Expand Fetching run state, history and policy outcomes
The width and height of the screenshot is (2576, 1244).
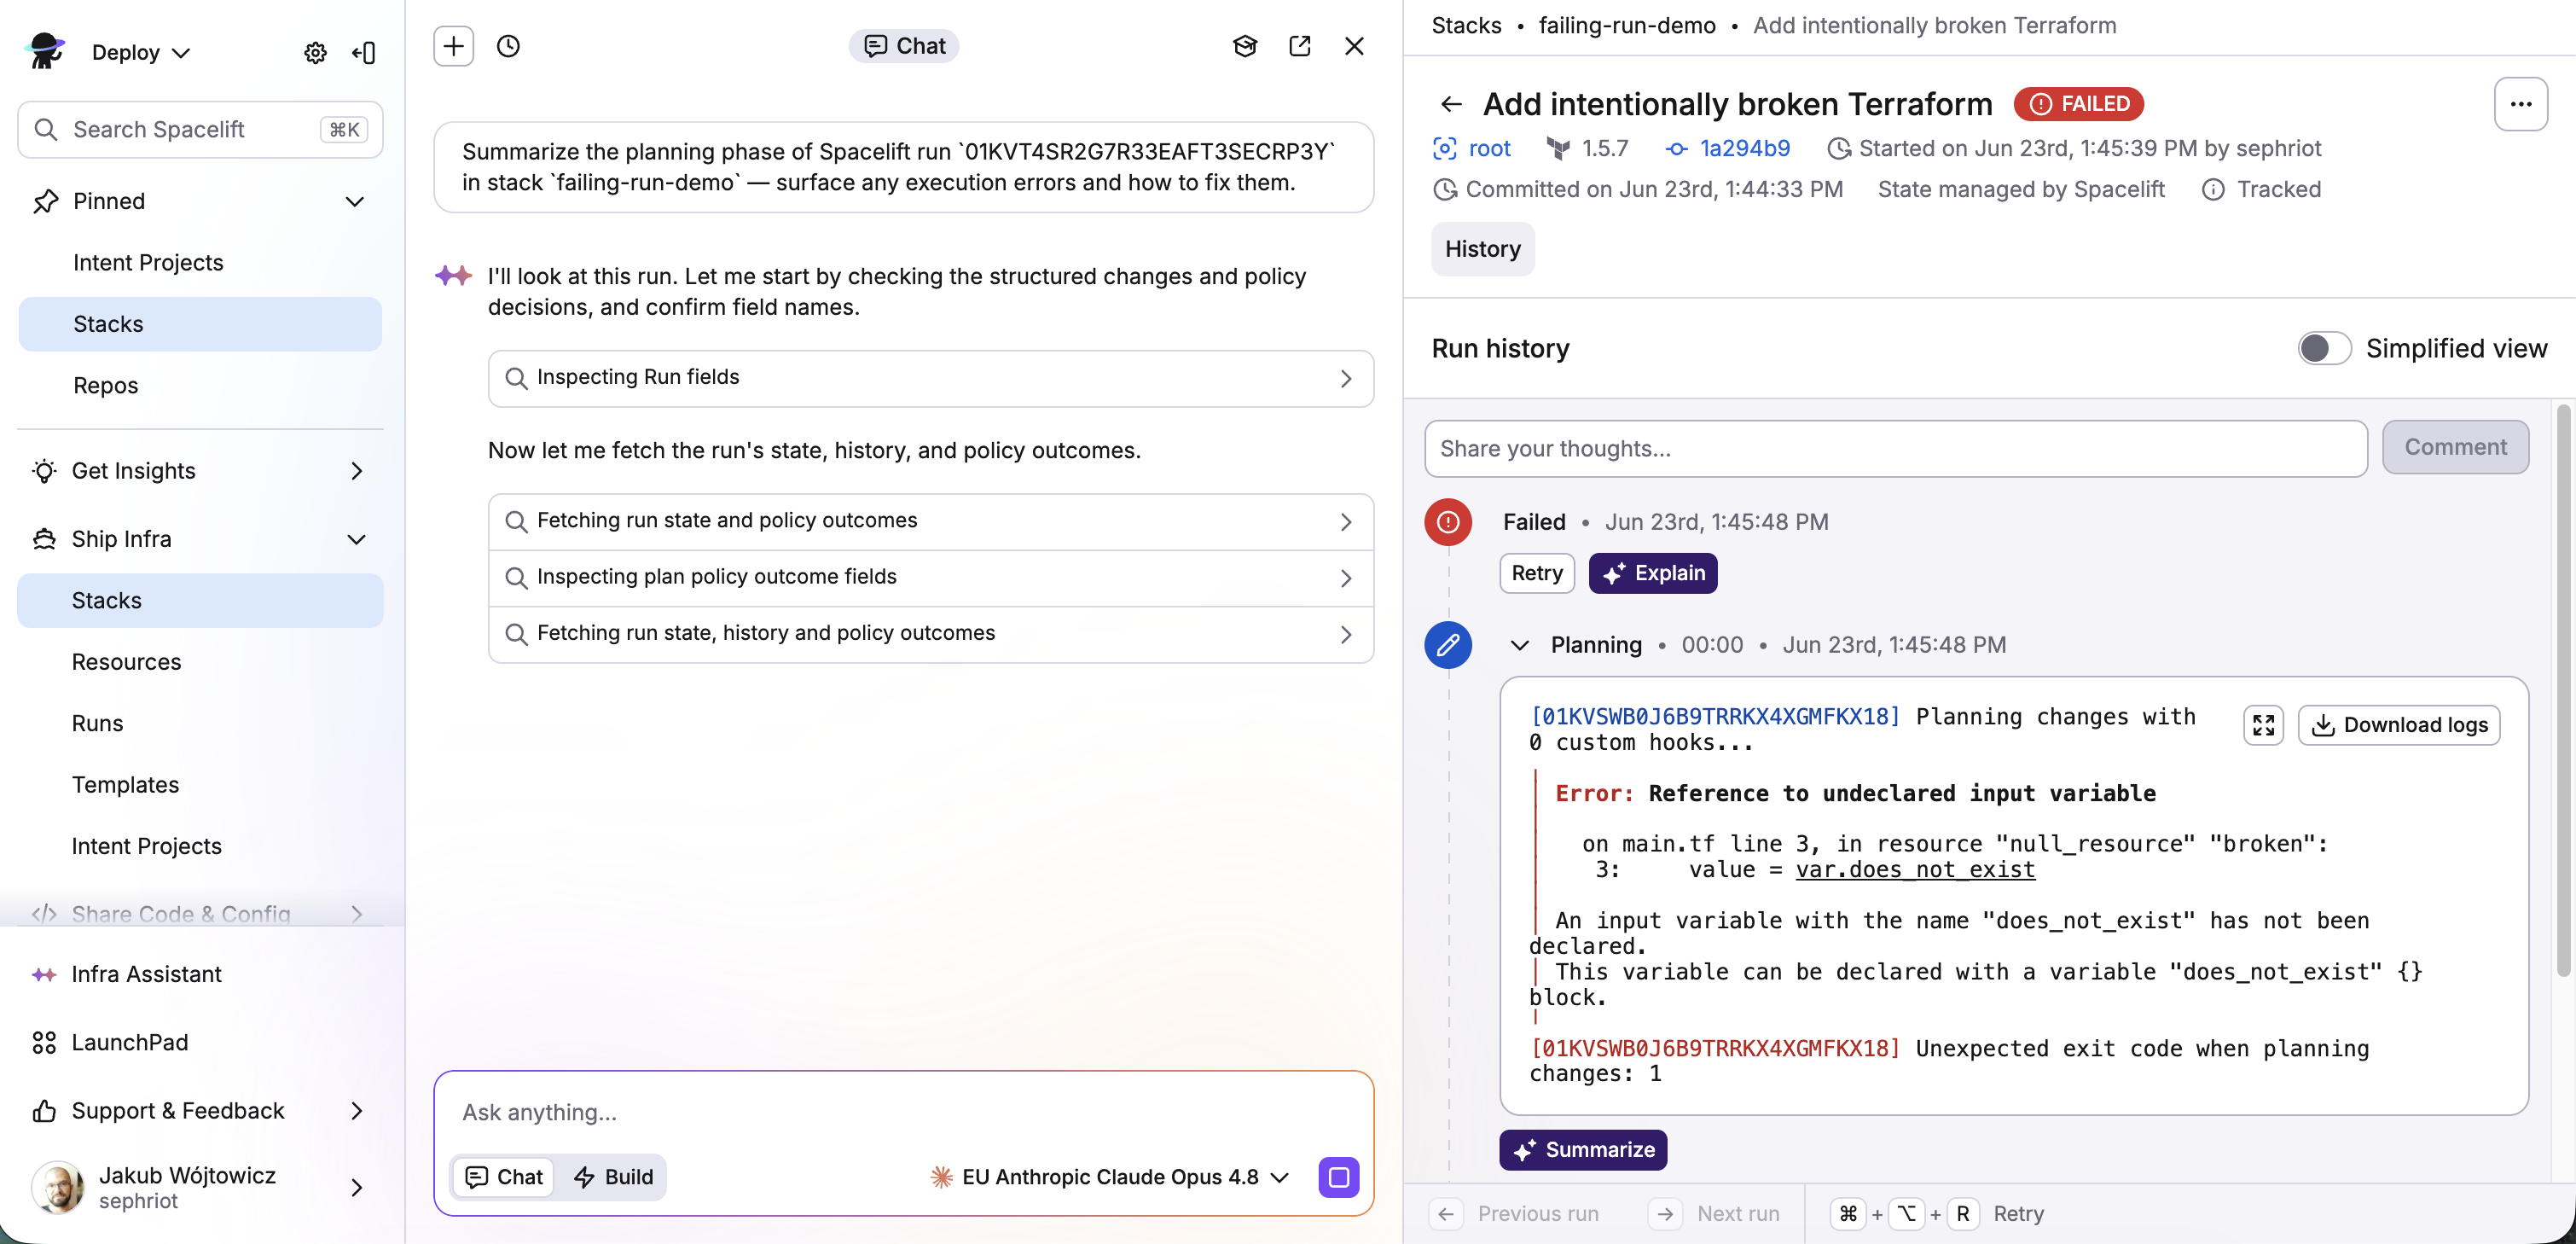pos(931,634)
